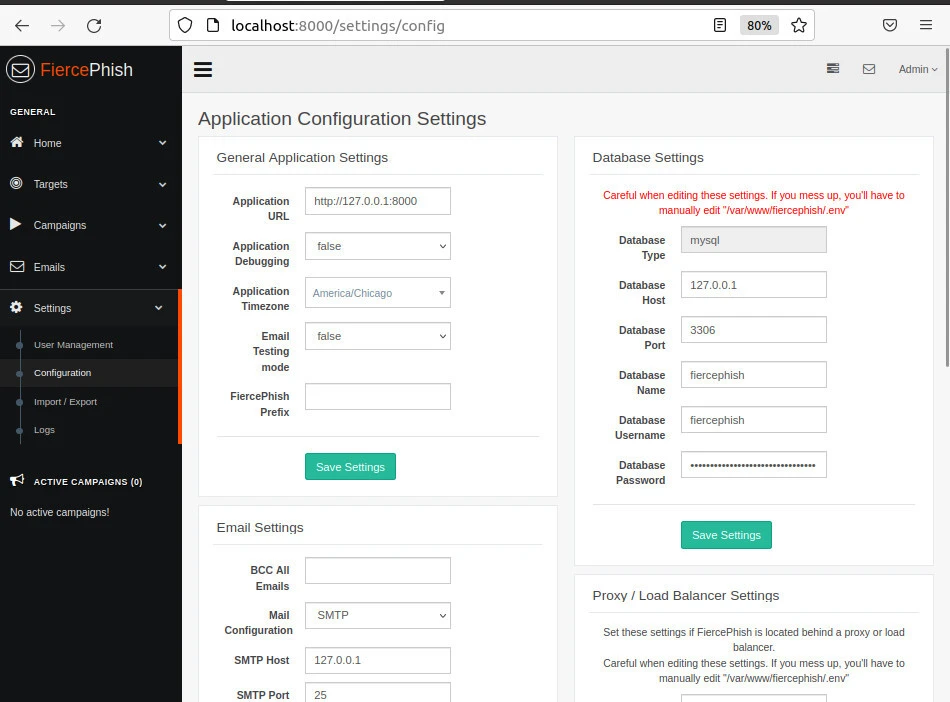Open Logs under Settings

[x=44, y=430]
